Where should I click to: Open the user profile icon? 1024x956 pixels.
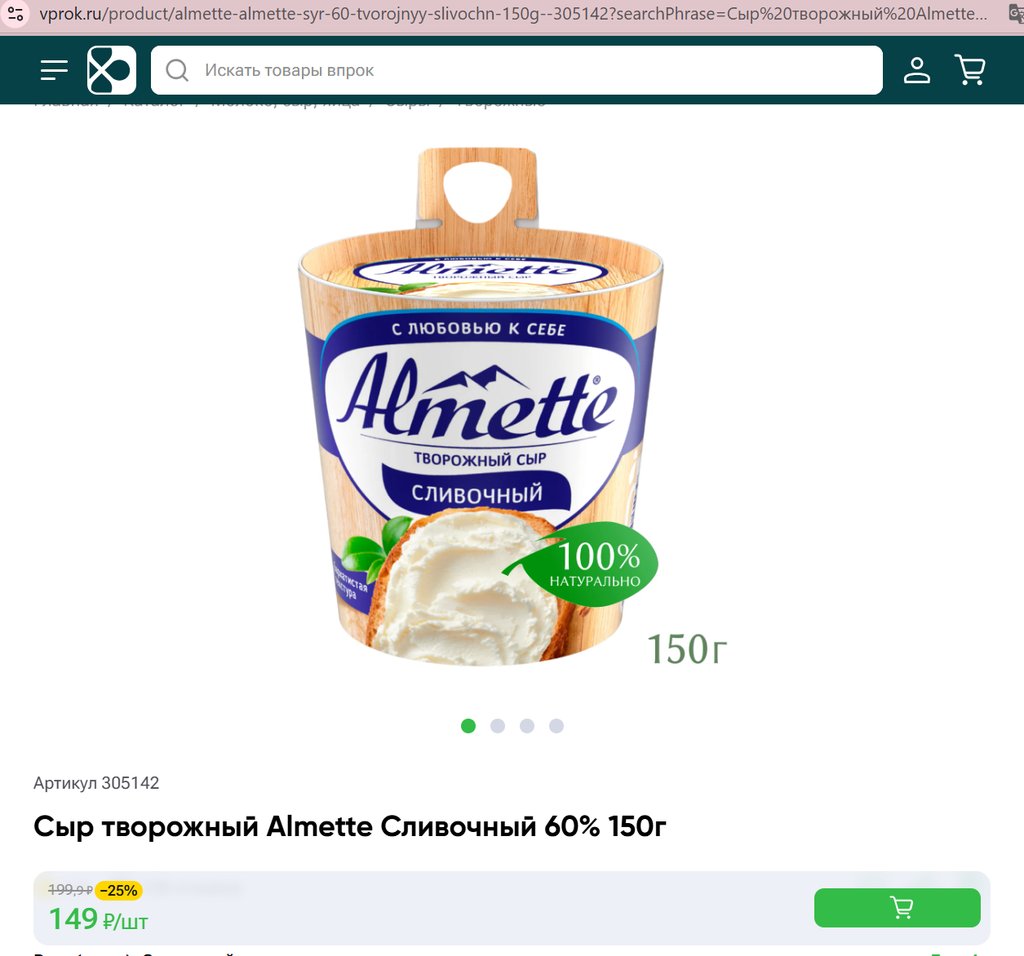click(916, 70)
